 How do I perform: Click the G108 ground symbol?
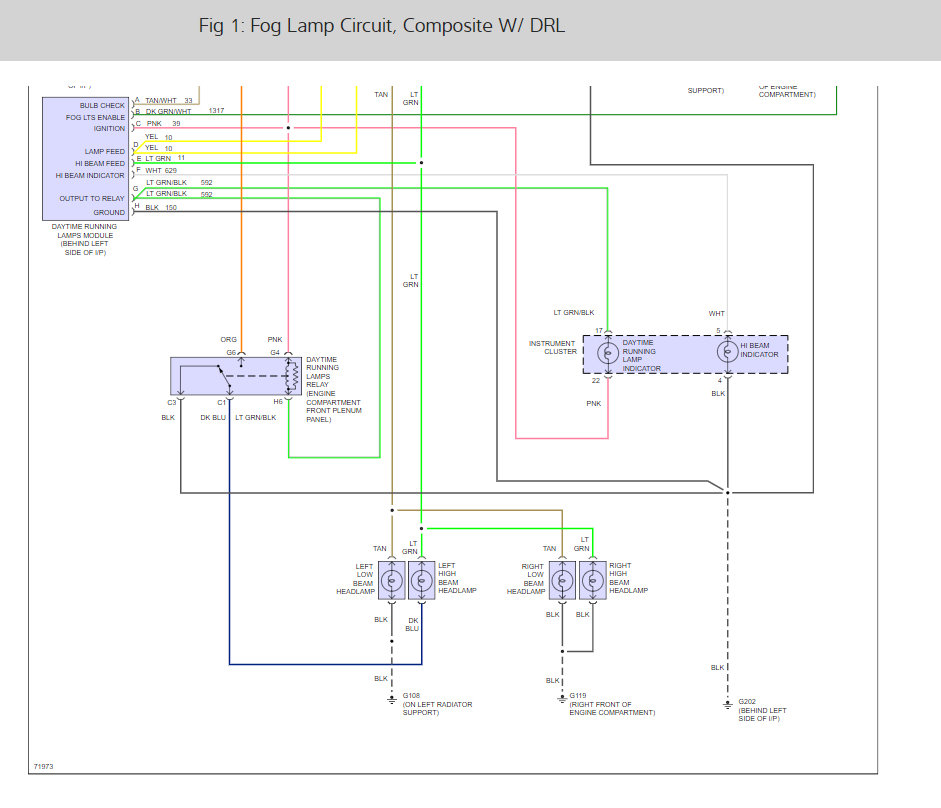392,700
